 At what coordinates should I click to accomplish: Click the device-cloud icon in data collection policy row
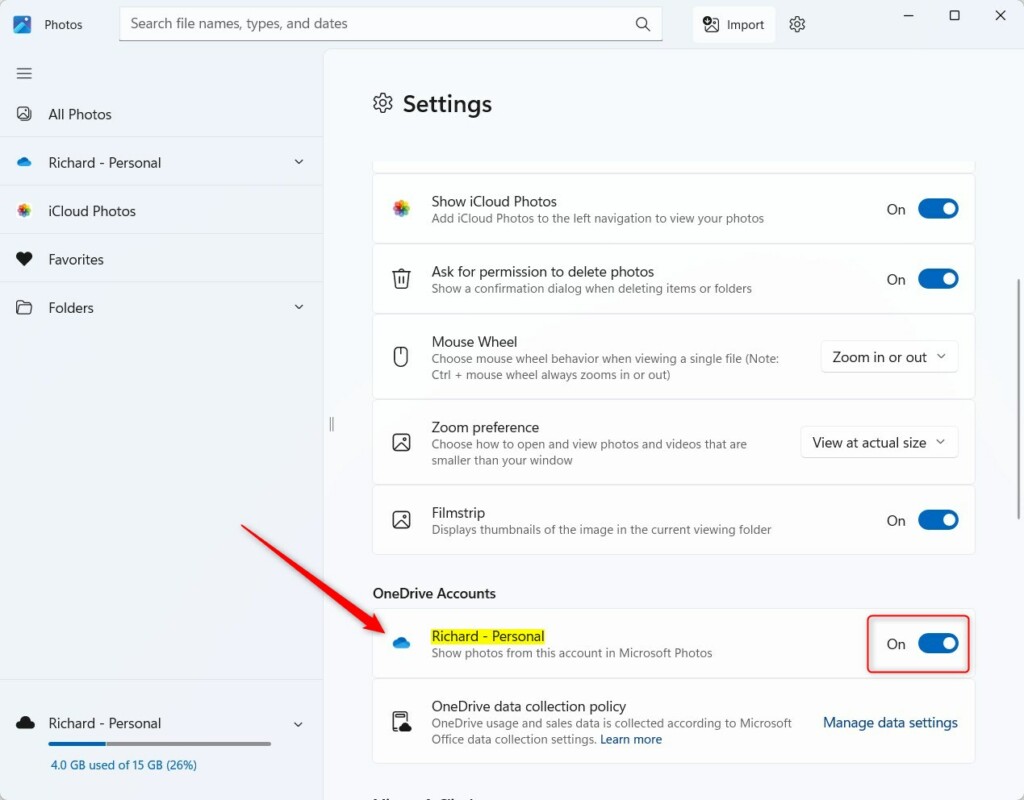pos(401,722)
